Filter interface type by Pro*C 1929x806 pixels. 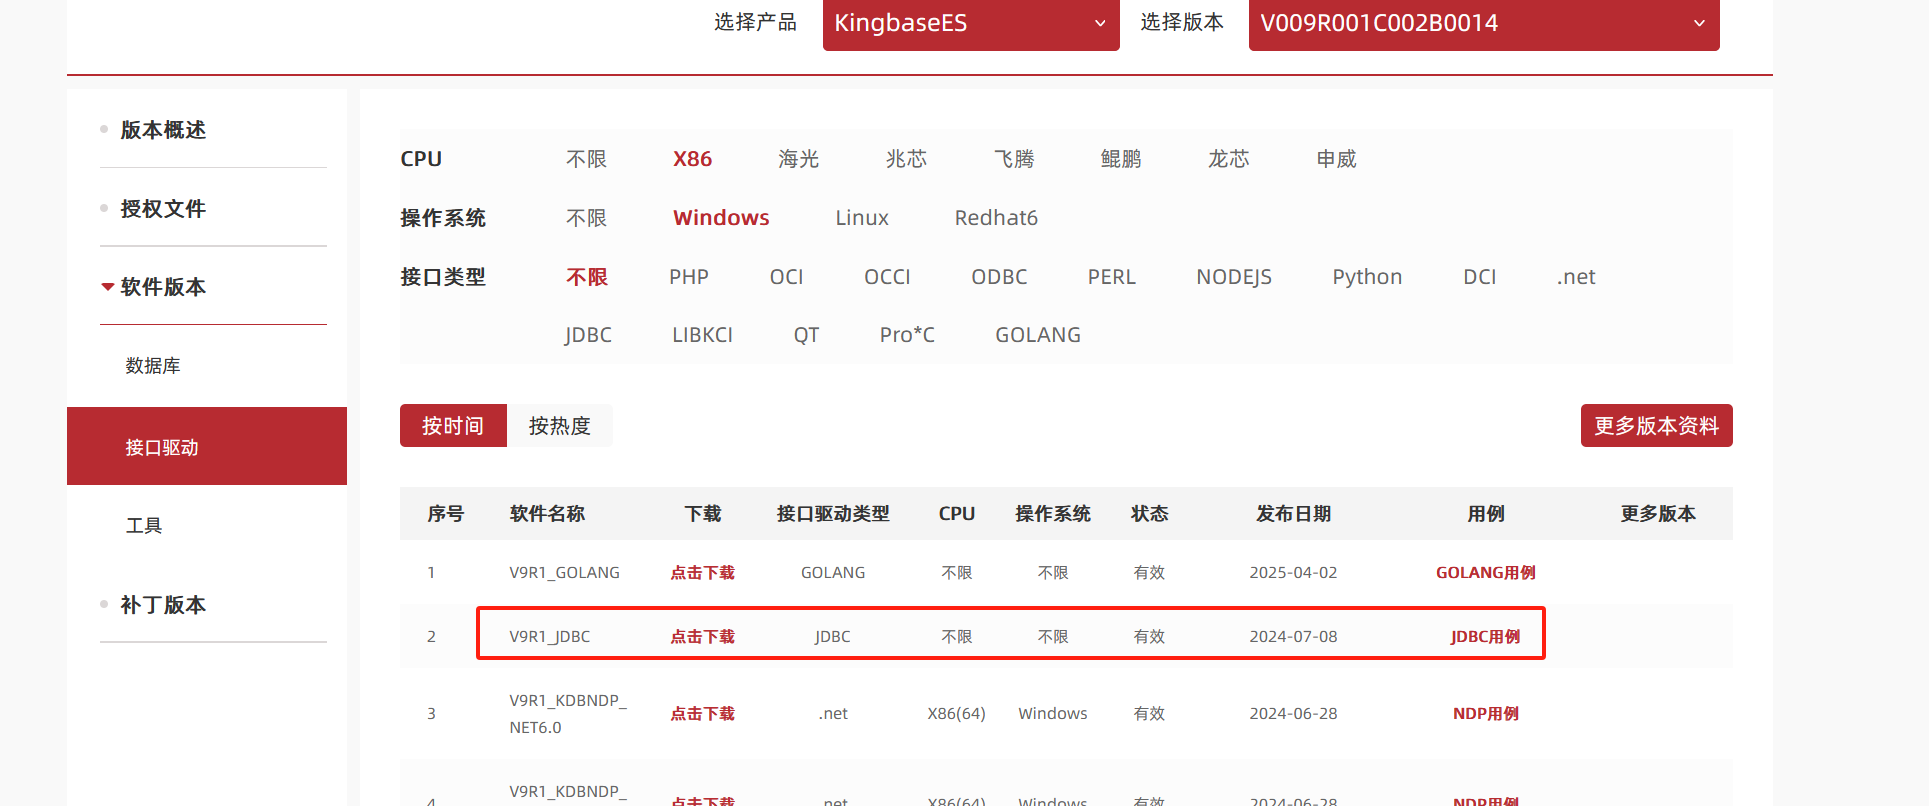click(x=907, y=335)
